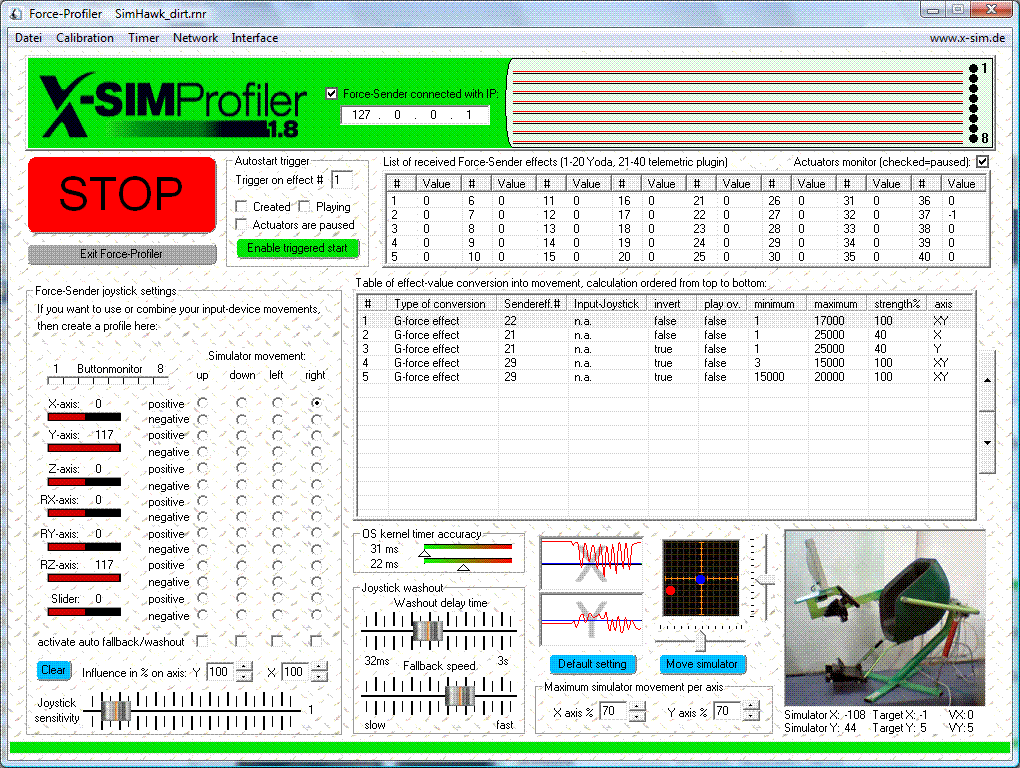Move the selected conversion row up
1020x768 pixels.
pyautogui.click(x=987, y=380)
